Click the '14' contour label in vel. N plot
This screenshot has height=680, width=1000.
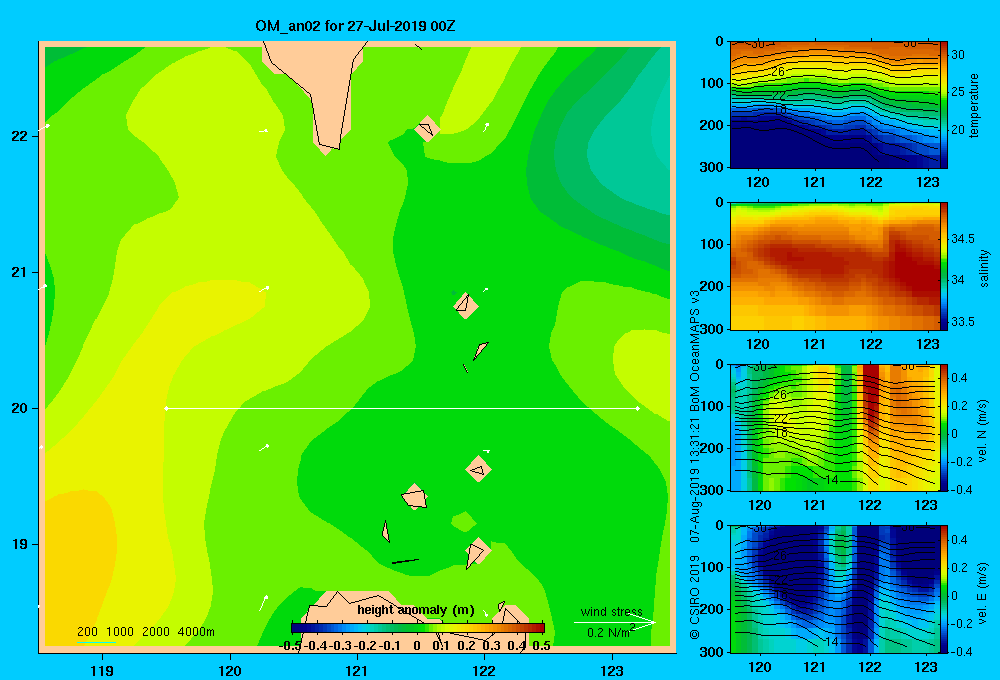(x=831, y=480)
